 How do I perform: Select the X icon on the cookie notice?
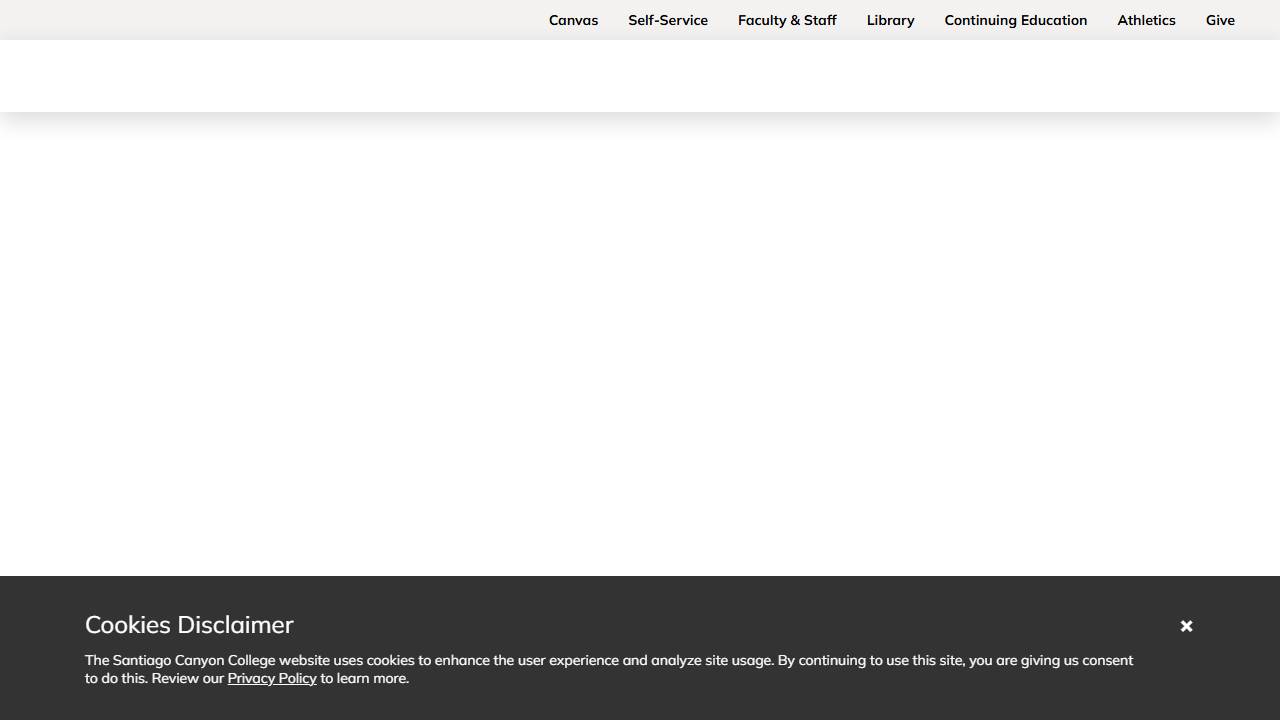point(1186,626)
